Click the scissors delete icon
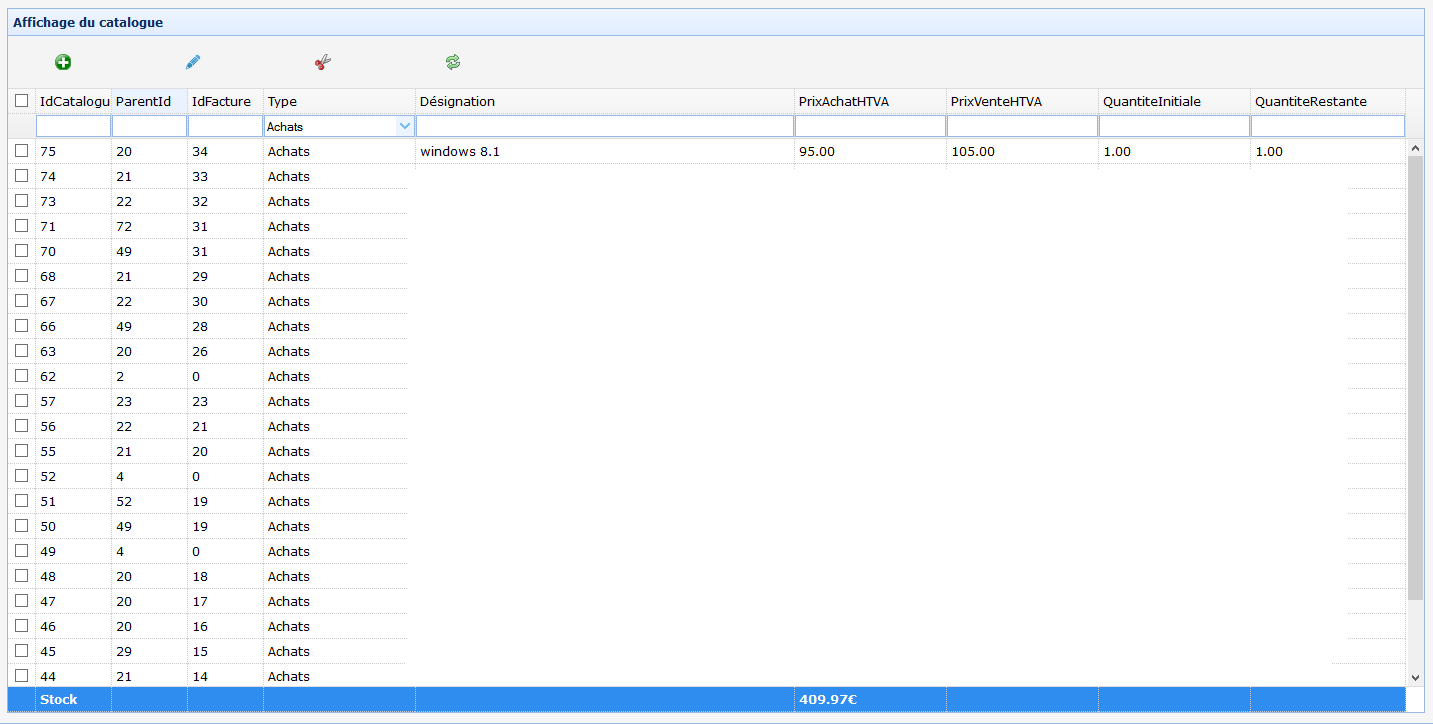Viewport: 1433px width, 724px height. [322, 63]
